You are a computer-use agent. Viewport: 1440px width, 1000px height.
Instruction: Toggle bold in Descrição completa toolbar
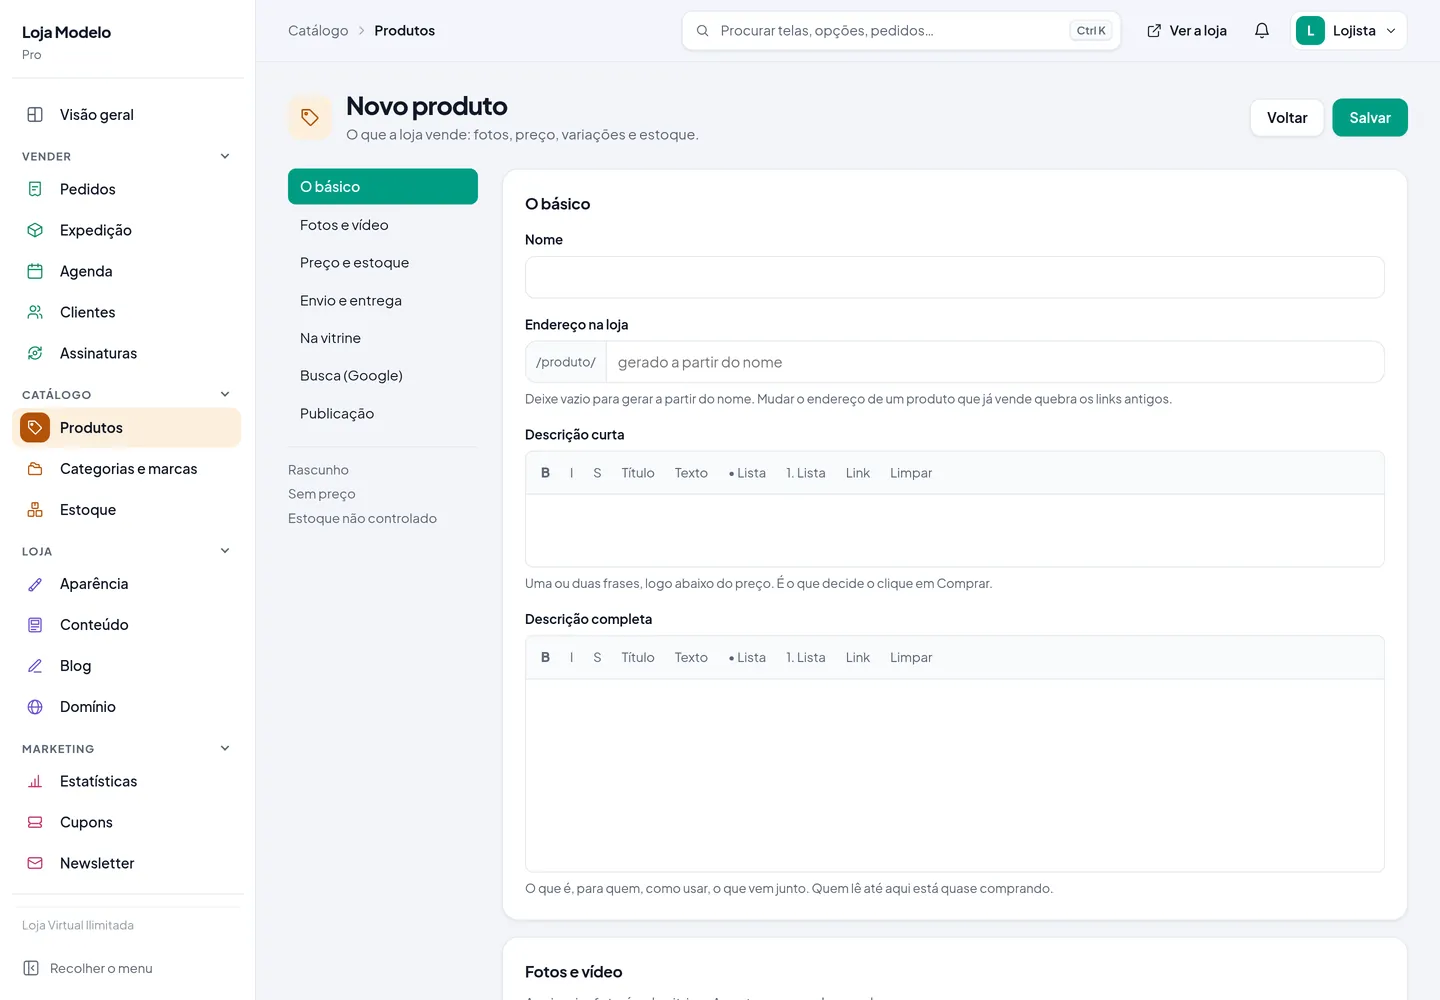point(545,657)
